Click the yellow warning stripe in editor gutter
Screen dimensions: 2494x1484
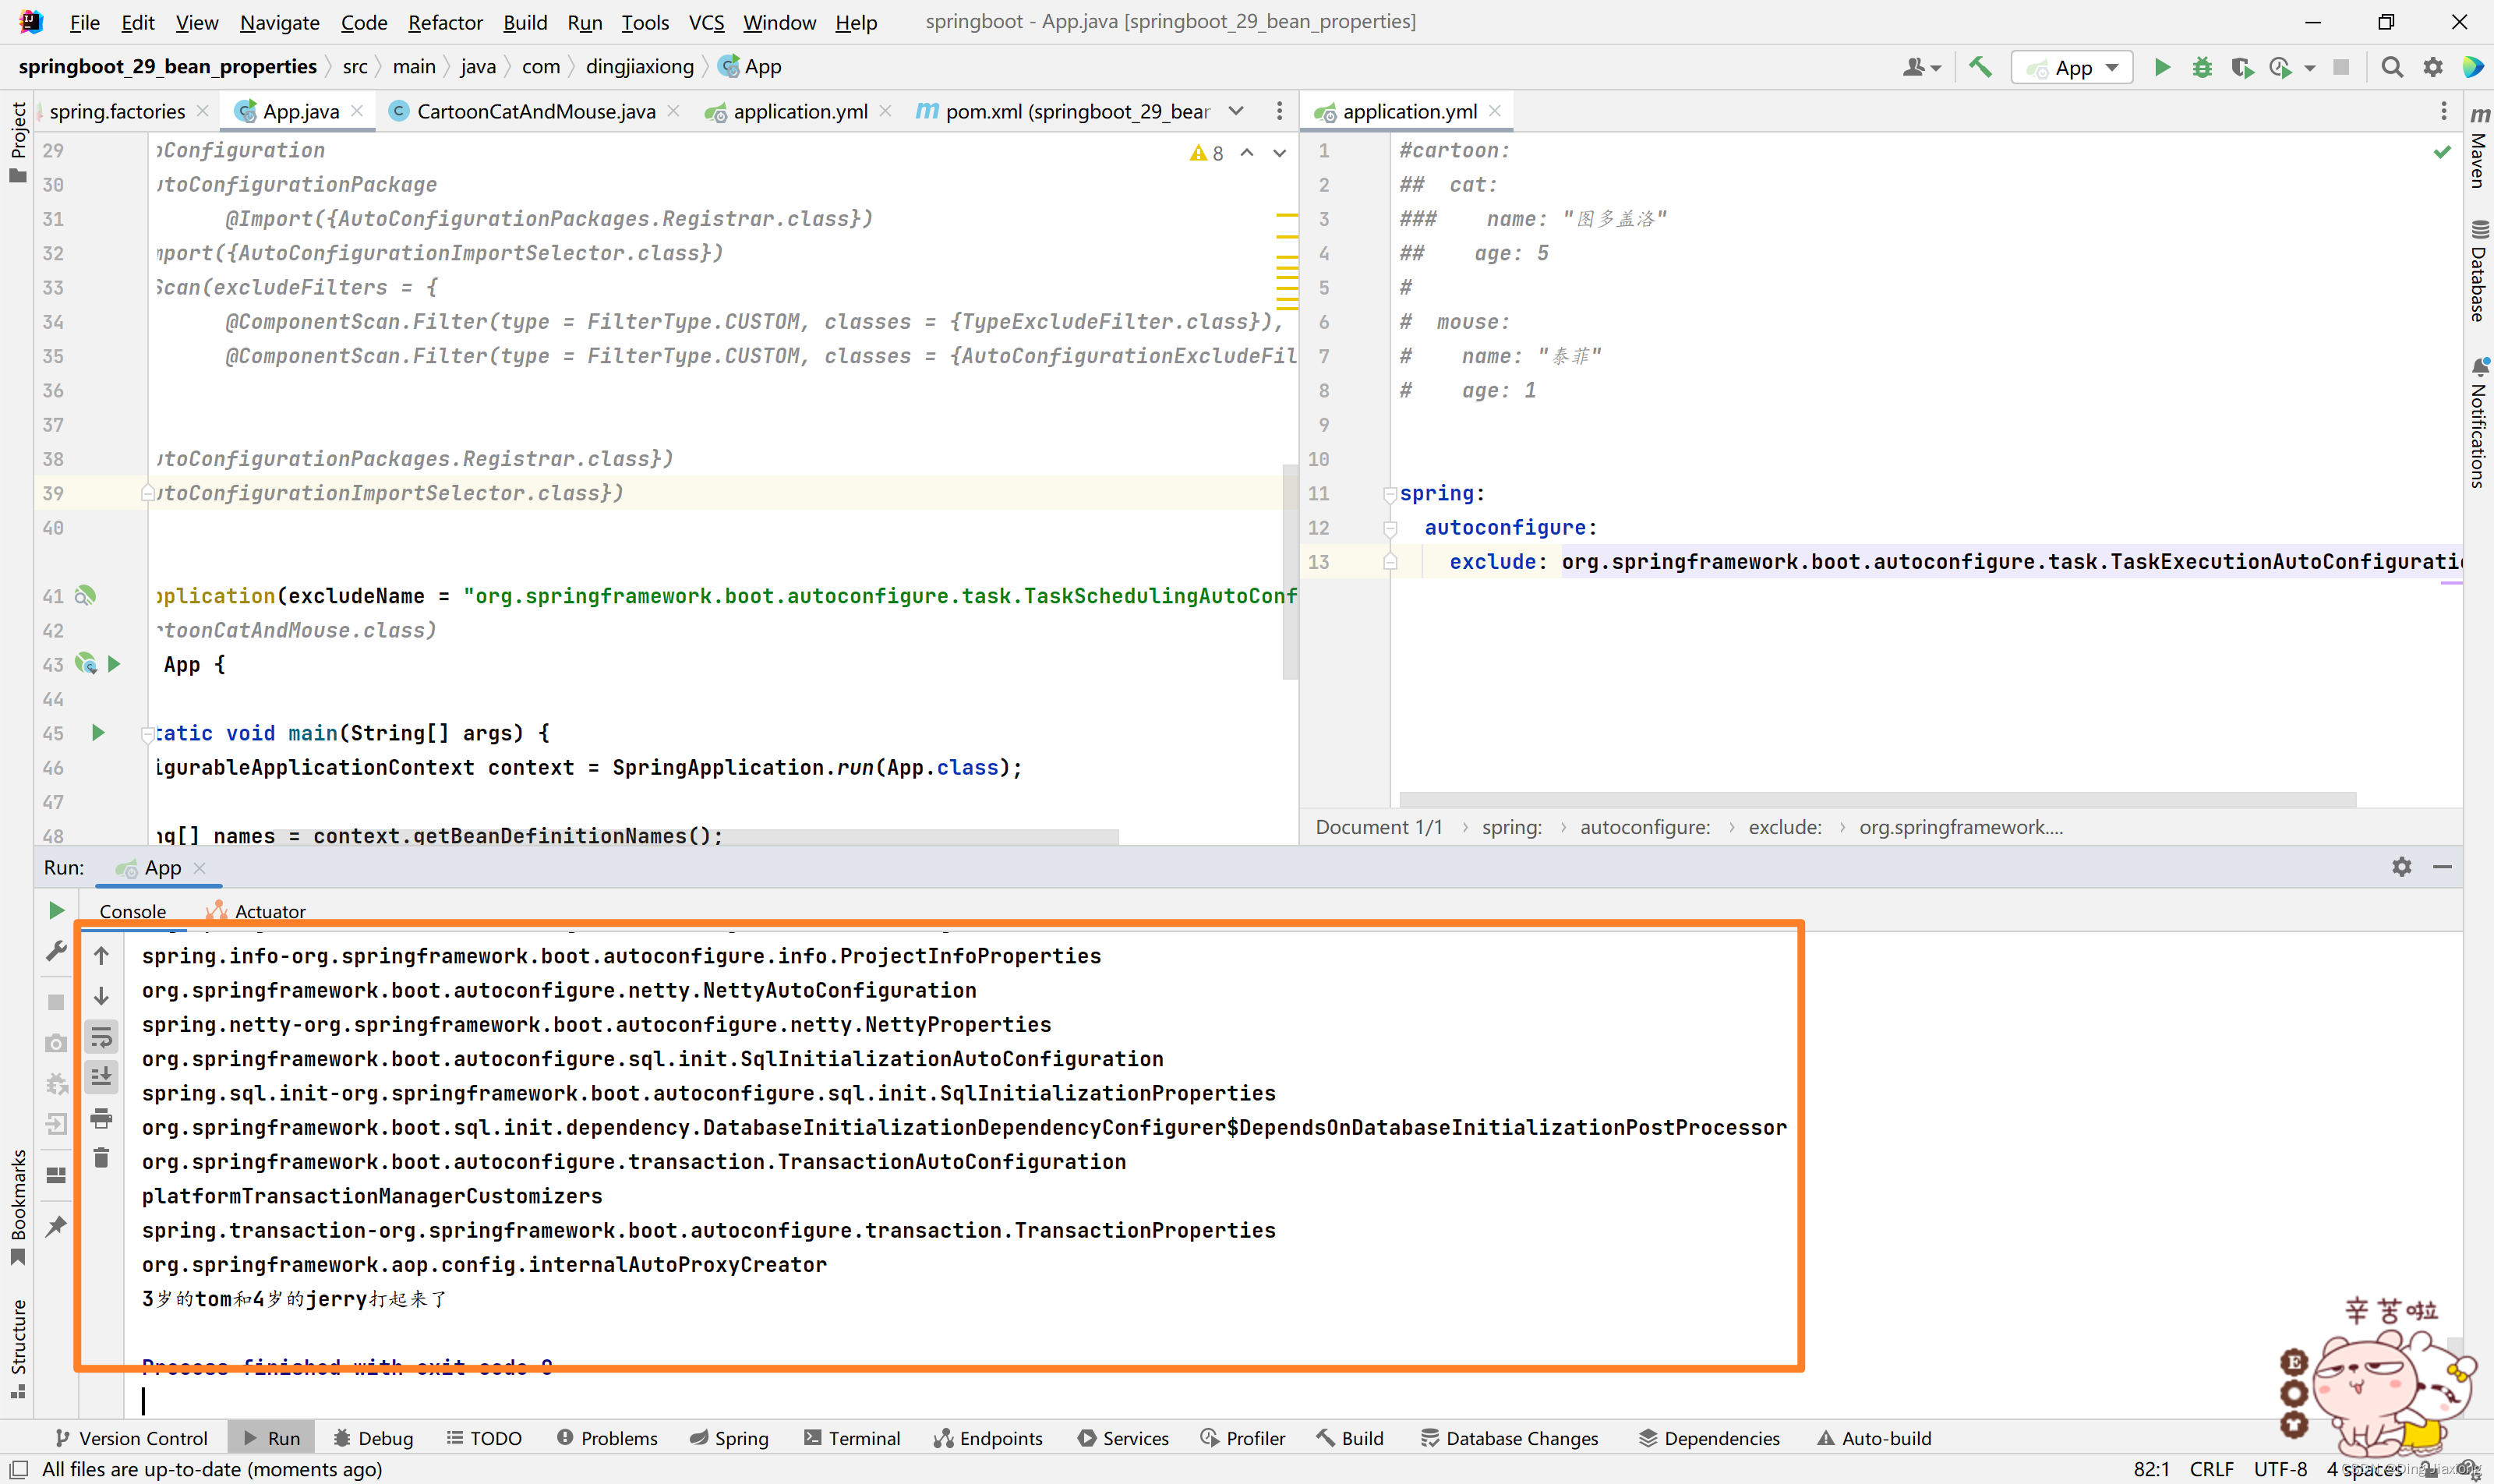tap(1287, 216)
